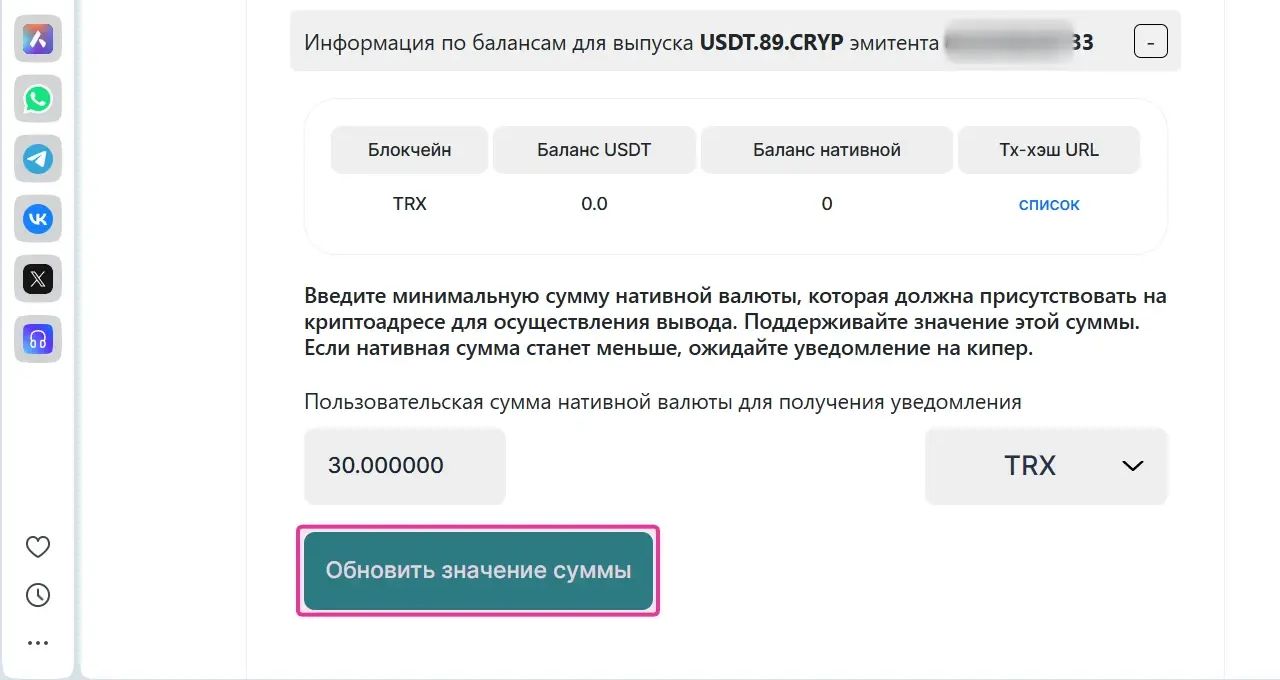Image resolution: width=1280 pixels, height=680 pixels.
Task: Open the «список» Tx-hash link
Action: pyautogui.click(x=1049, y=204)
